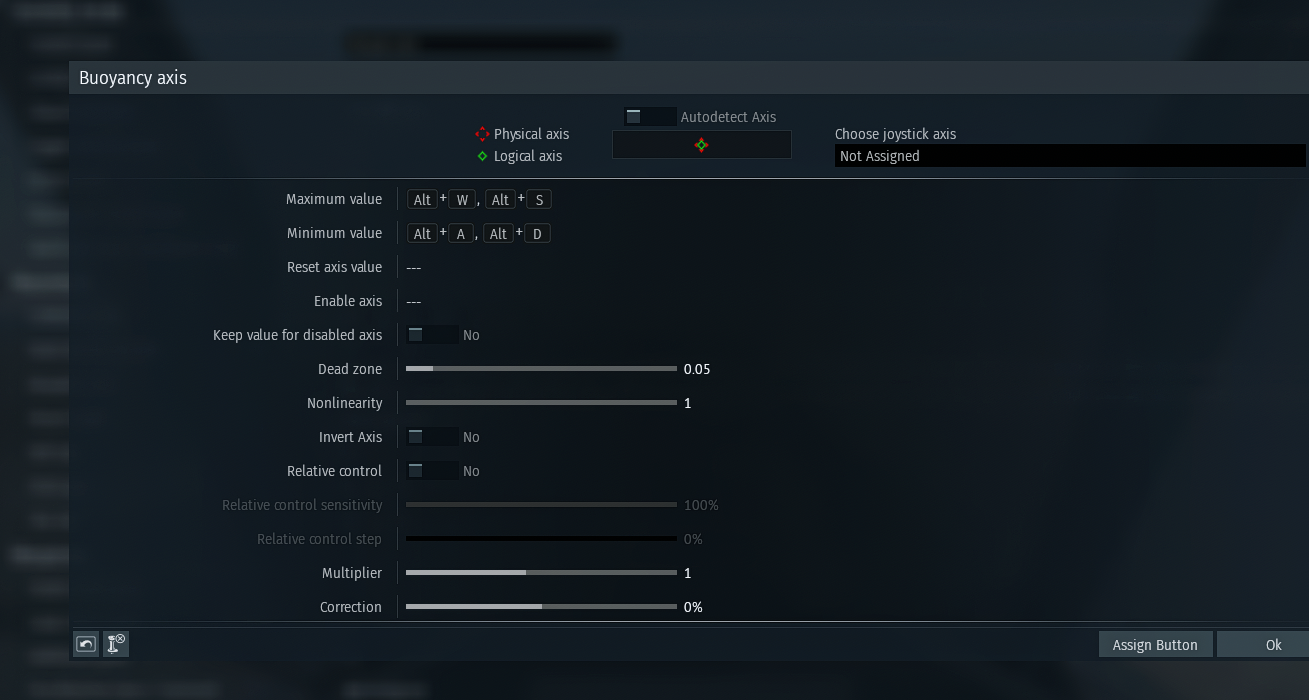Viewport: 1309px width, 700px height.
Task: Click the Buoyancy axis dialog title
Action: pos(133,78)
